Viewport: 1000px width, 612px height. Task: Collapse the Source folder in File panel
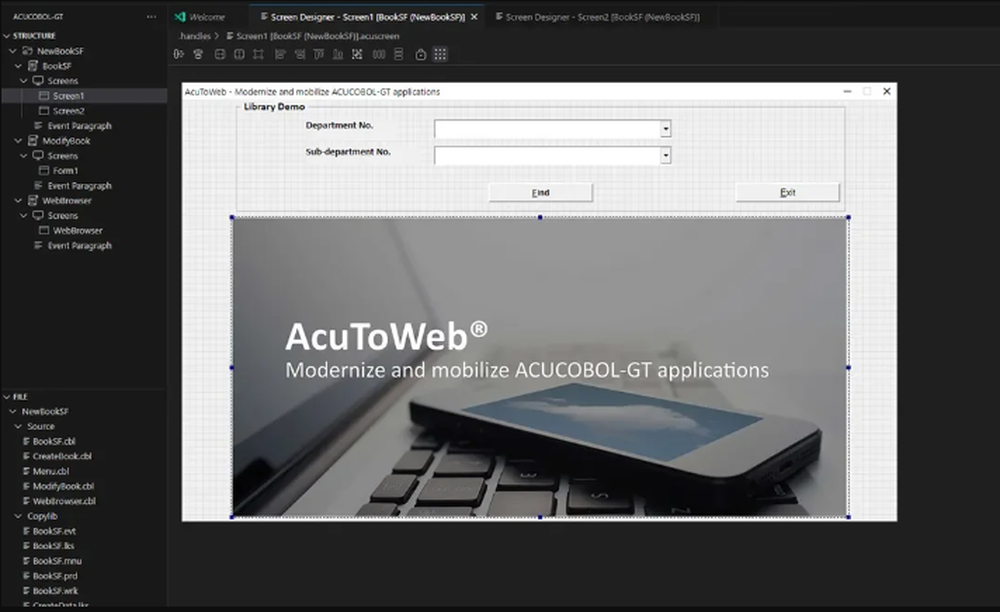[x=18, y=426]
